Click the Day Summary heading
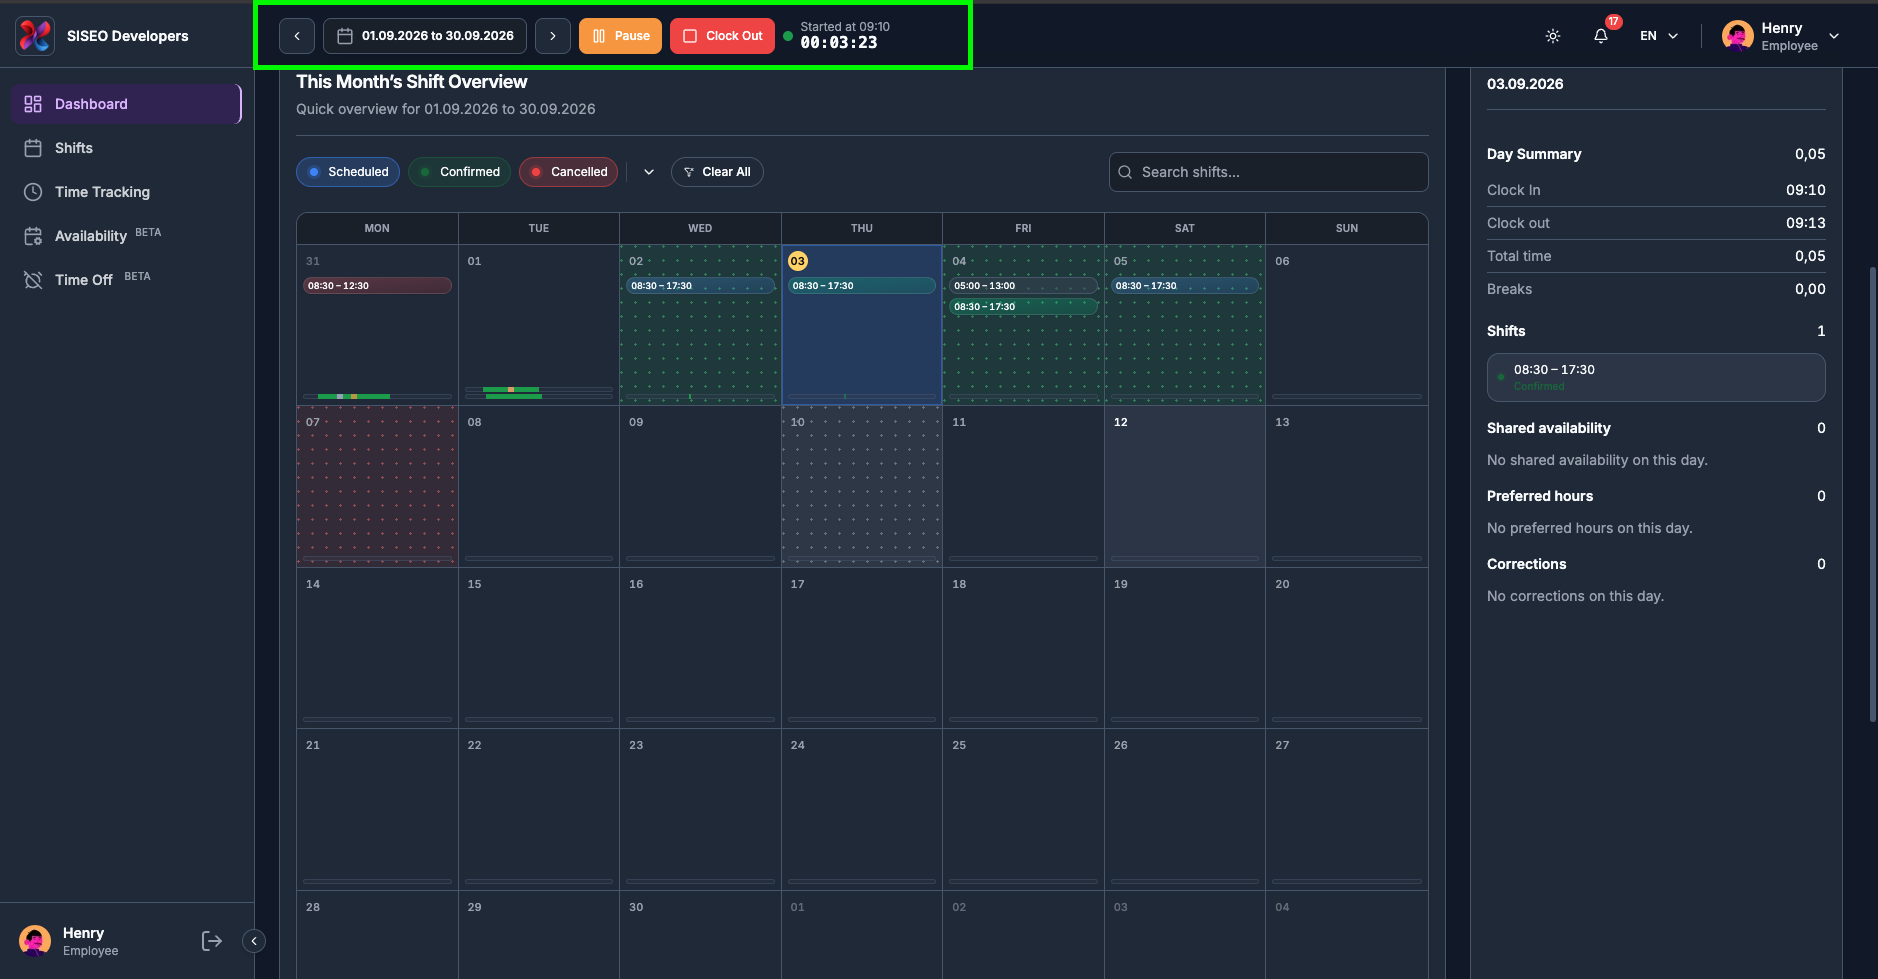 [x=1534, y=154]
